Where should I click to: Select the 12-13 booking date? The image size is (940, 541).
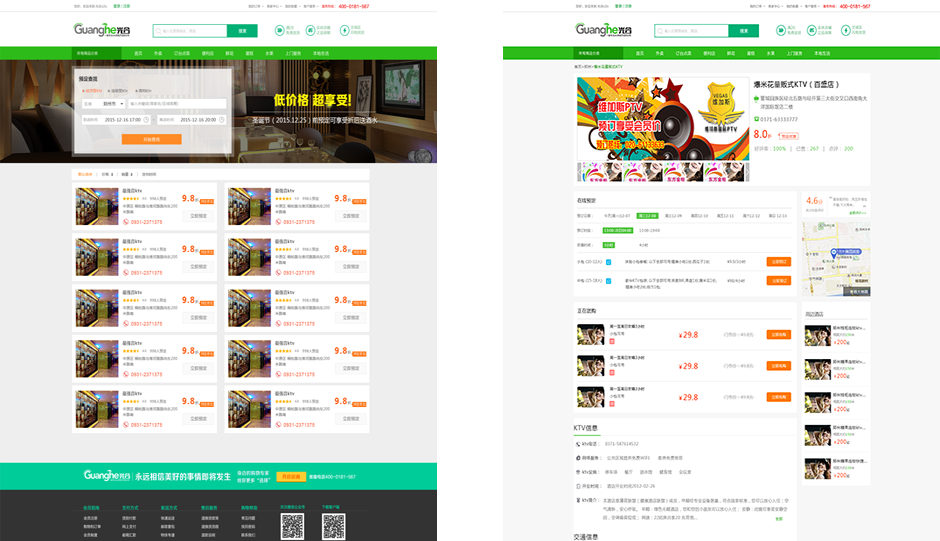pos(778,216)
